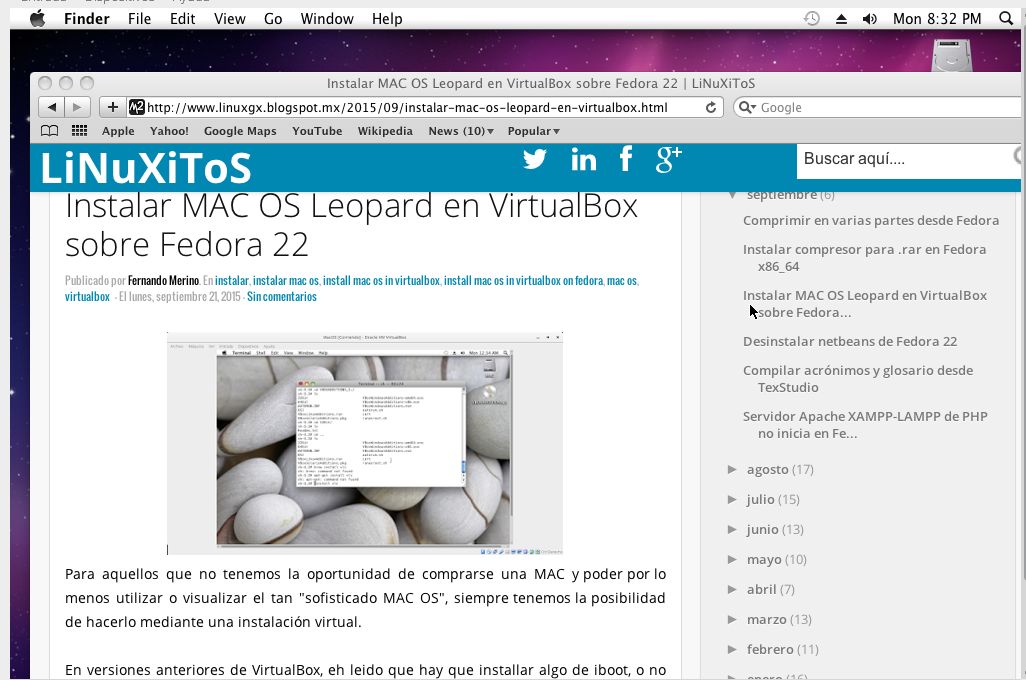The image size is (1026, 680).
Task: Open Google search engine chooser magnifier
Action: [746, 107]
